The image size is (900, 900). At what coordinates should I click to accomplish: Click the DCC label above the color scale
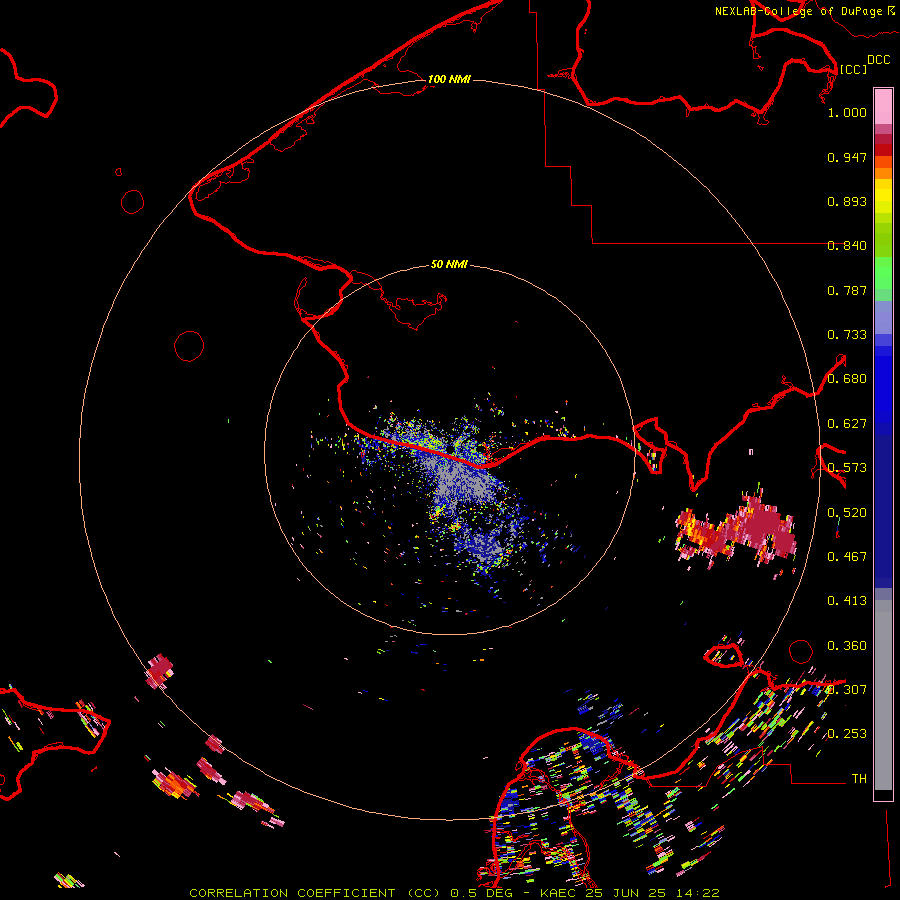(x=878, y=60)
